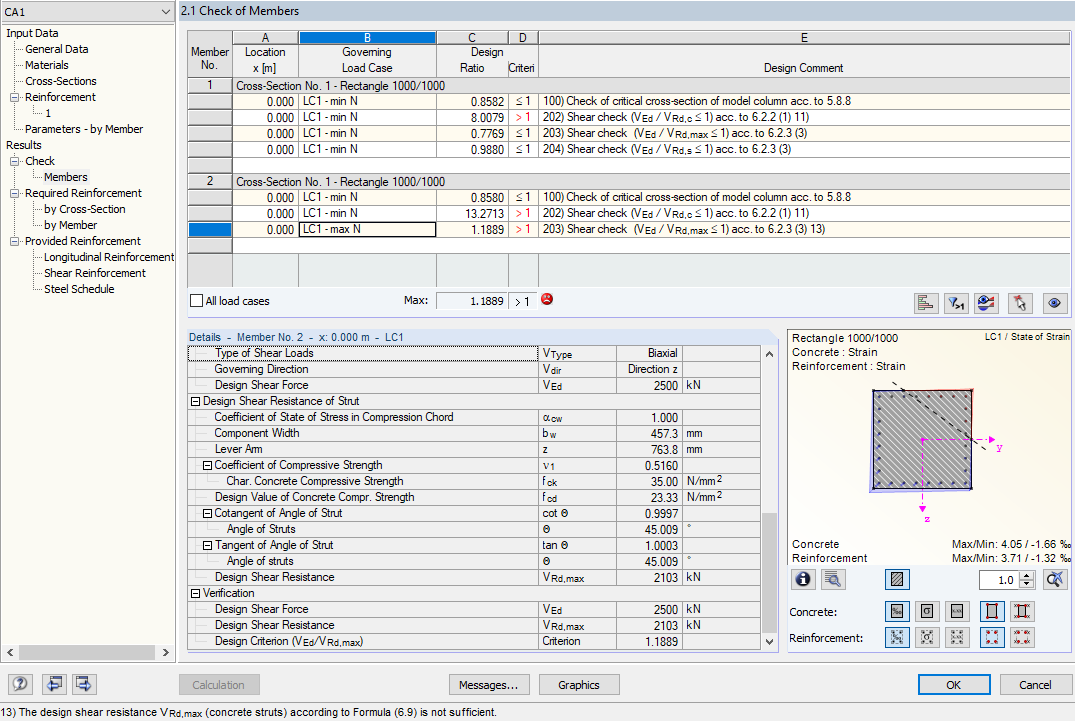Select LC1 - max N cell
Viewport: 1075px width, 722px height.
coord(367,229)
